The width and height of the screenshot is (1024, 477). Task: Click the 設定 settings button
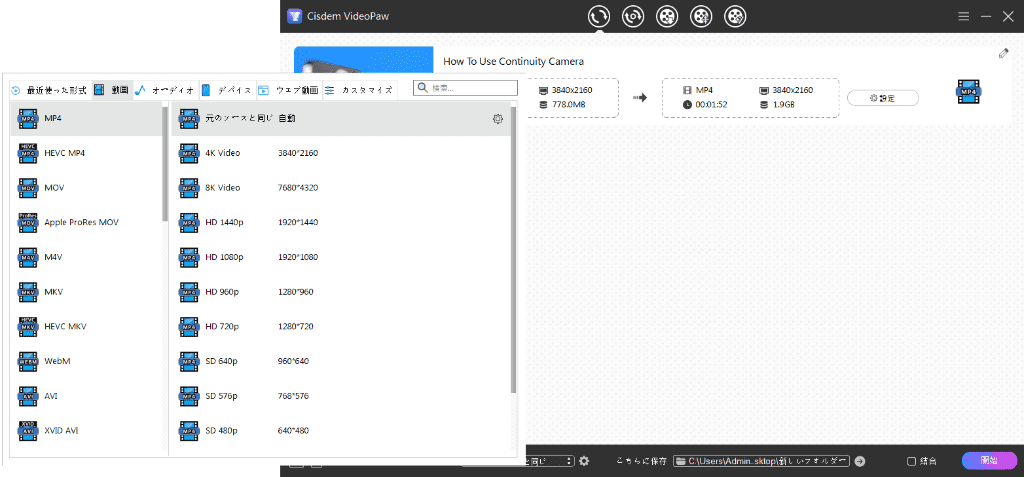pyautogui.click(x=882, y=98)
